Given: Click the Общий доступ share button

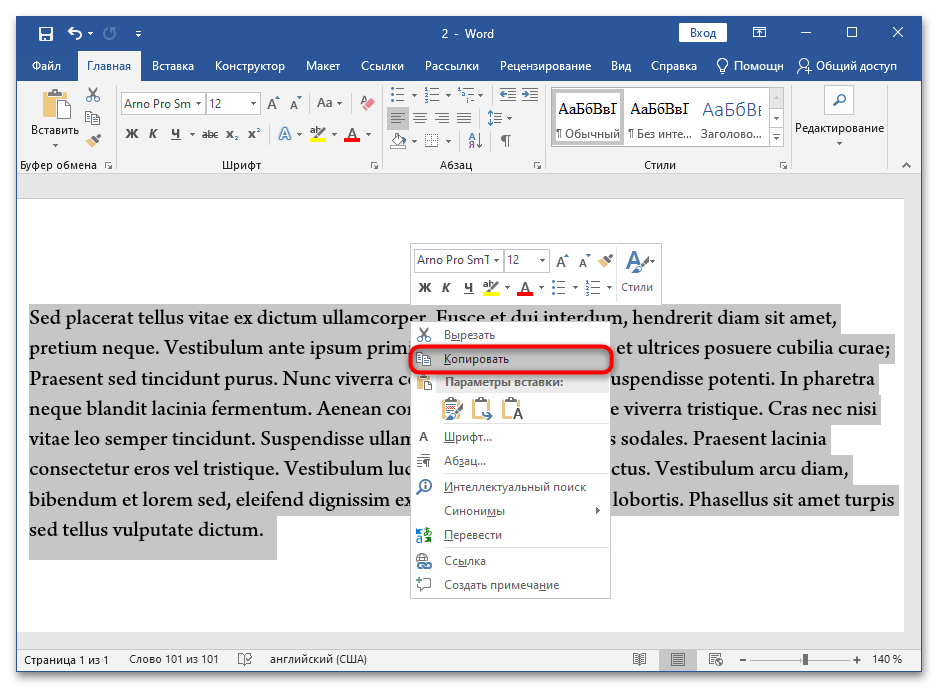Looking at the screenshot, I should point(847,66).
